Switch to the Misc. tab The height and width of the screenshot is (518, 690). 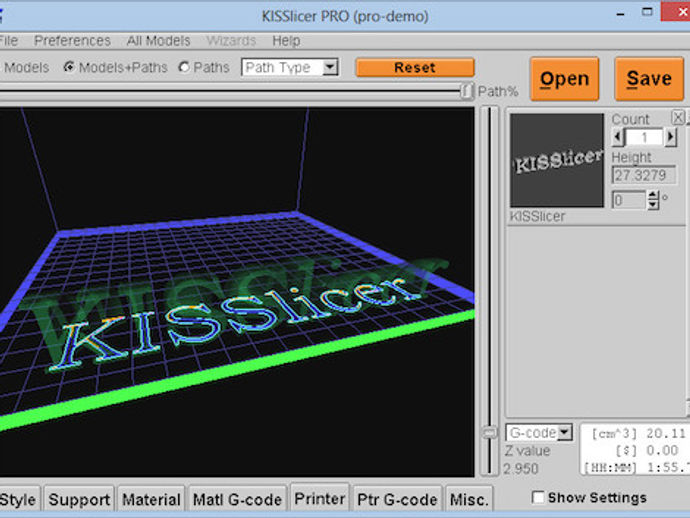point(469,500)
